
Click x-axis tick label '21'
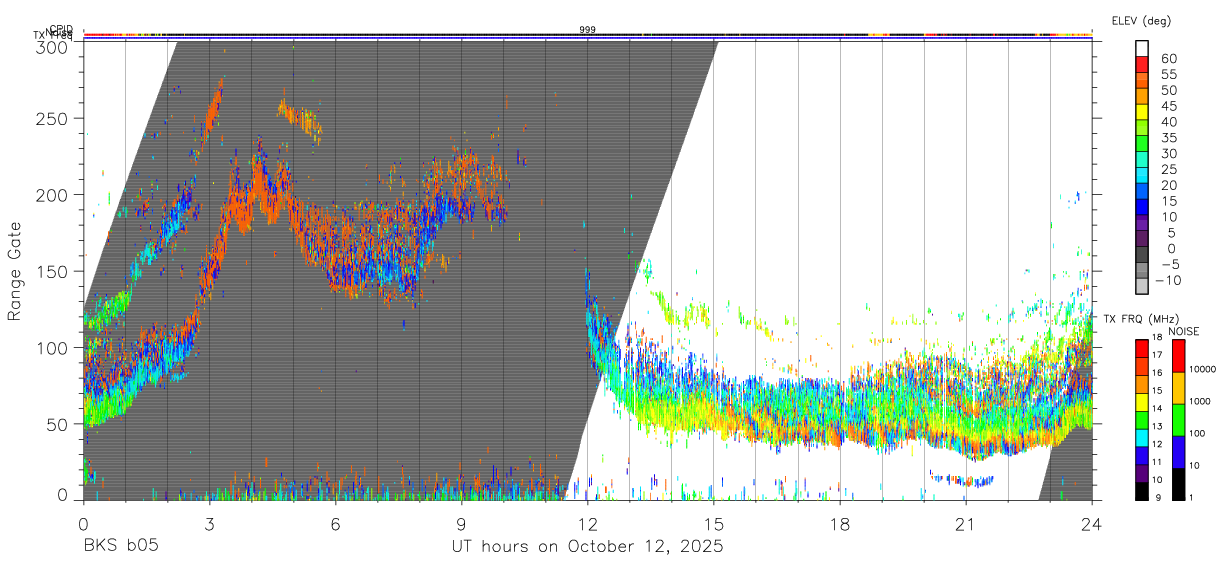point(966,523)
